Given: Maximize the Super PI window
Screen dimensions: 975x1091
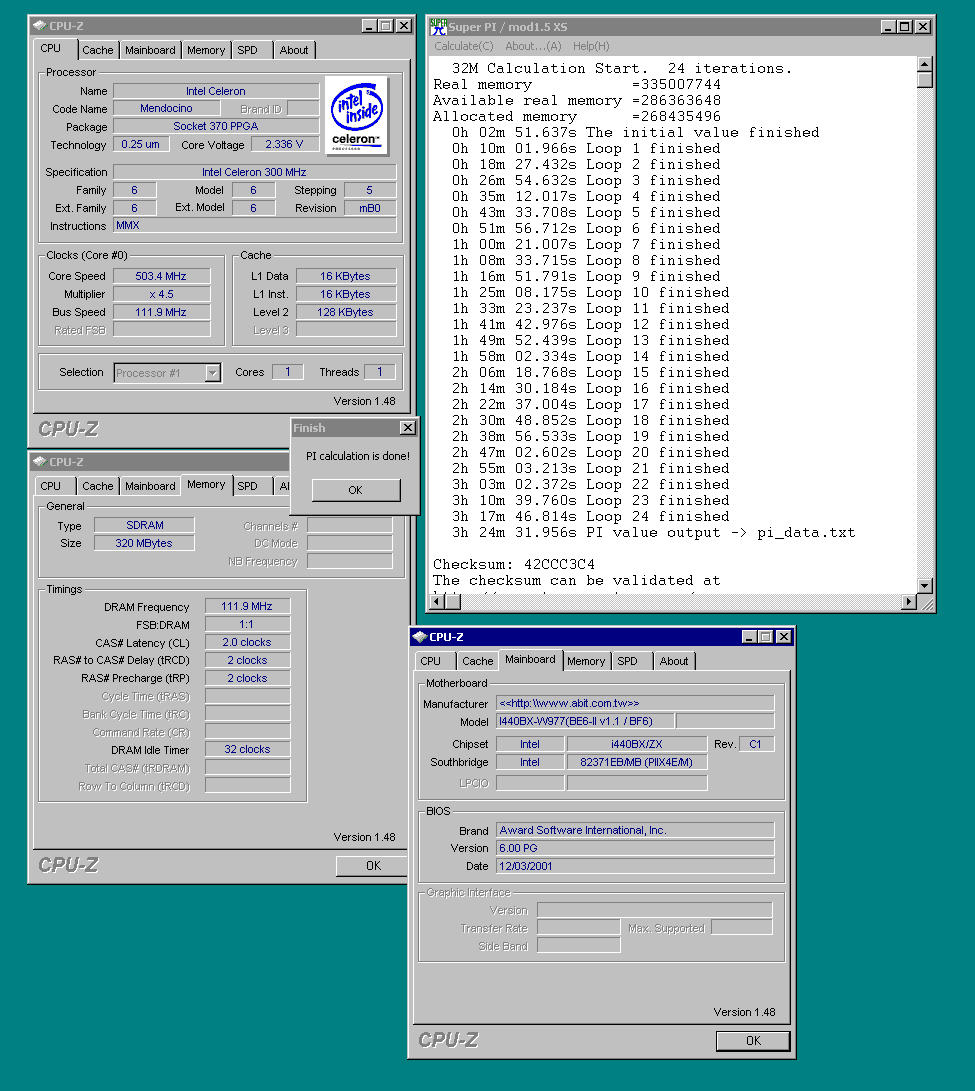Looking at the screenshot, I should [904, 26].
